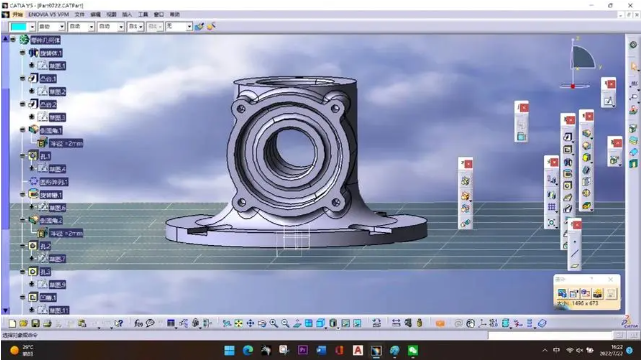Open the ENOVIA V5 VPM menu
This screenshot has width=641, height=361.
[x=49, y=14]
